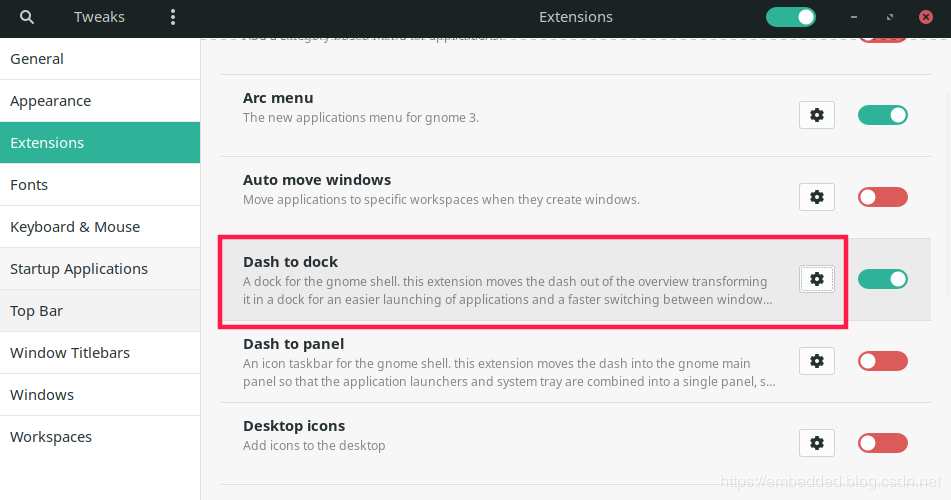The height and width of the screenshot is (500, 951).
Task: Enable the Auto move windows switch
Action: [882, 197]
